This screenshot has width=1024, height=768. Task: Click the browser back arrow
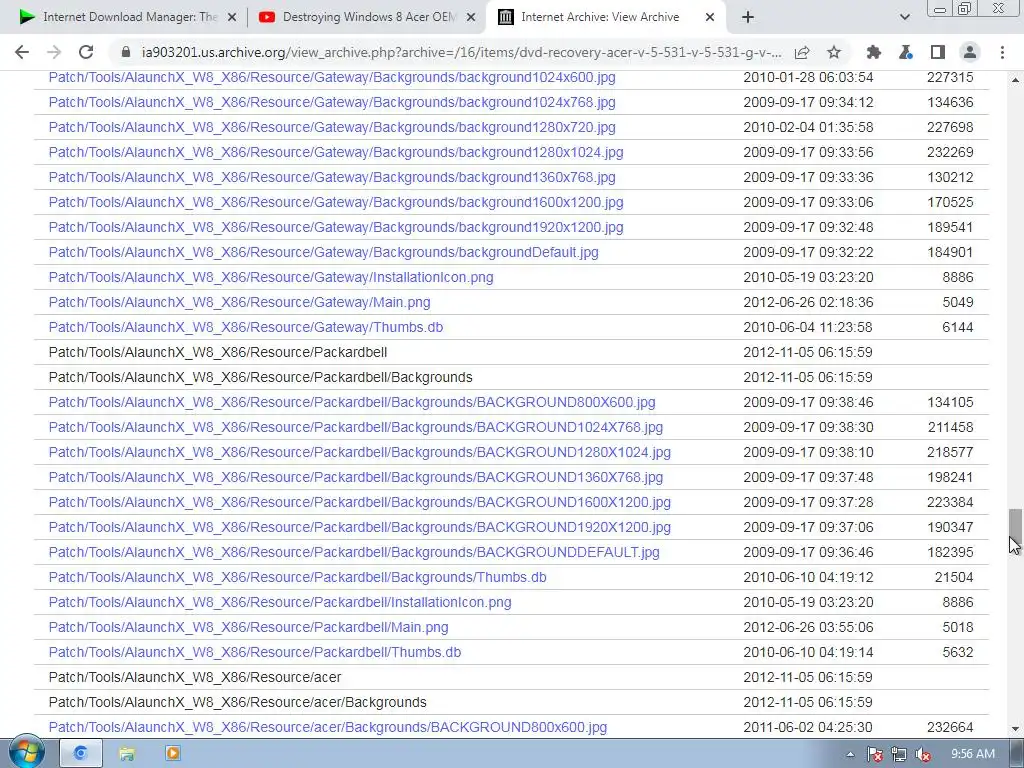[22, 52]
